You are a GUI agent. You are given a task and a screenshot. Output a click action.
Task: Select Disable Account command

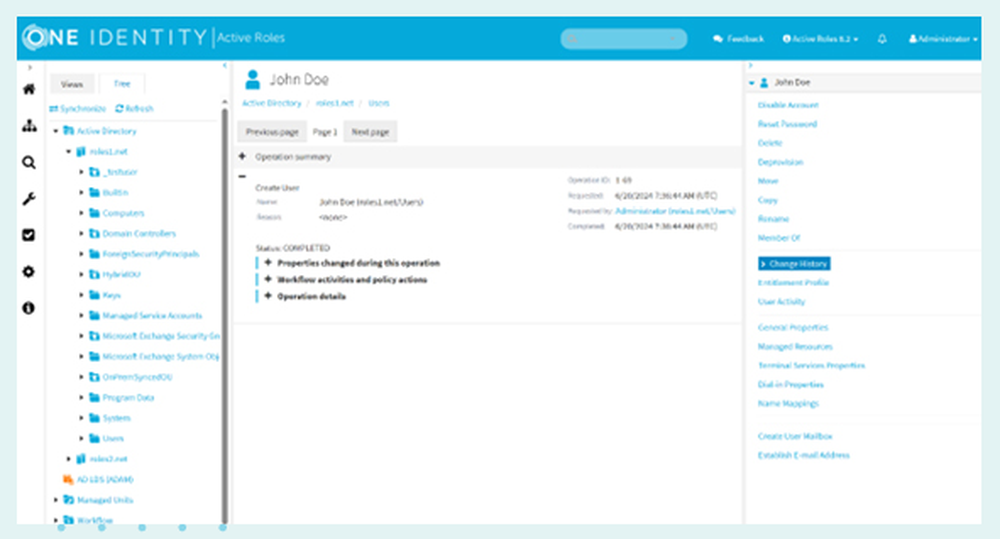click(x=788, y=105)
